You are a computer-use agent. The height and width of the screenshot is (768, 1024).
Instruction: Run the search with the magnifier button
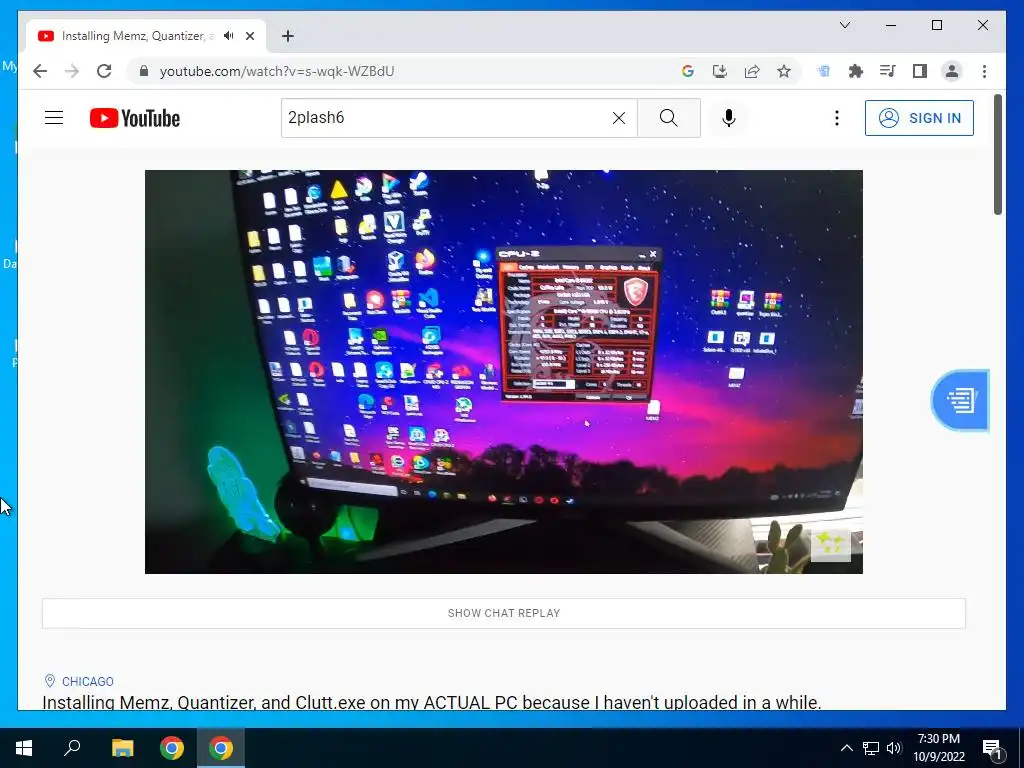(669, 118)
